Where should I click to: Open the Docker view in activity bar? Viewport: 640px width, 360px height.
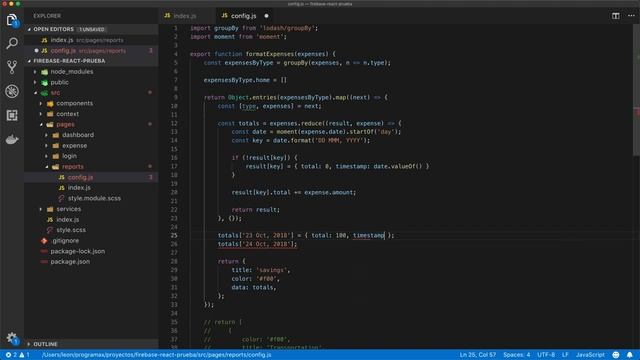(x=12, y=140)
